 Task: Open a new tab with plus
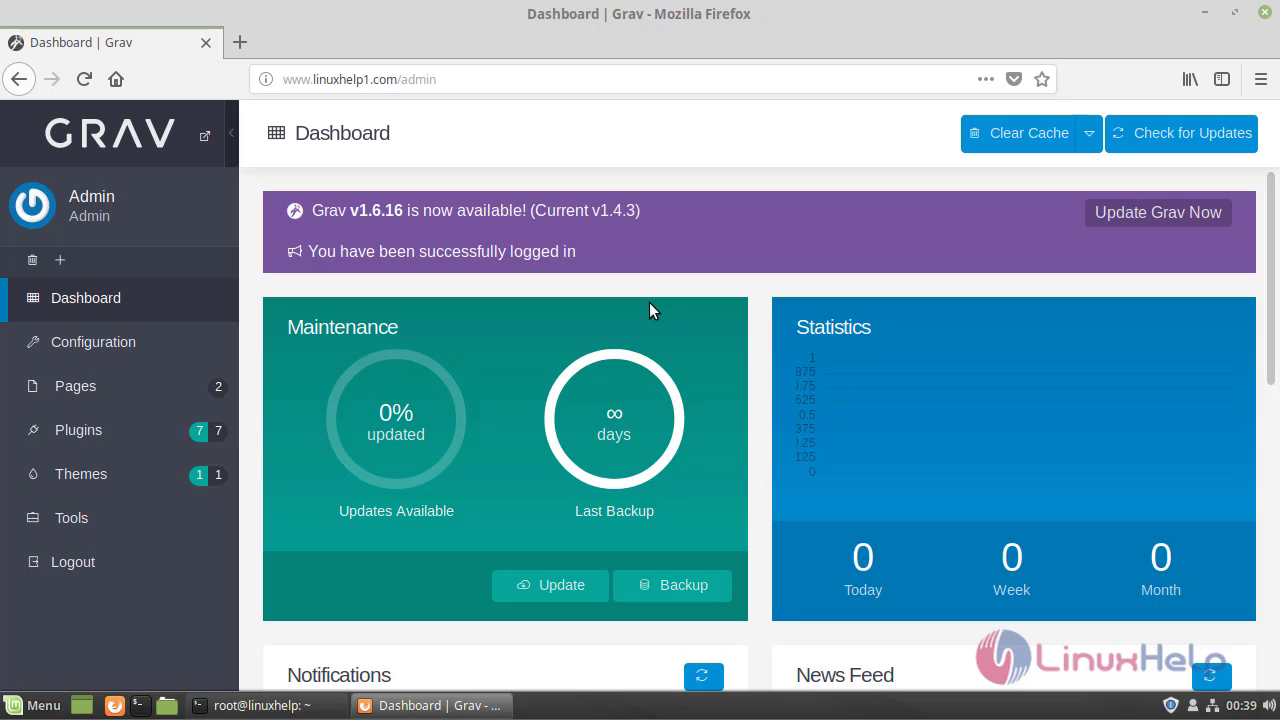240,42
